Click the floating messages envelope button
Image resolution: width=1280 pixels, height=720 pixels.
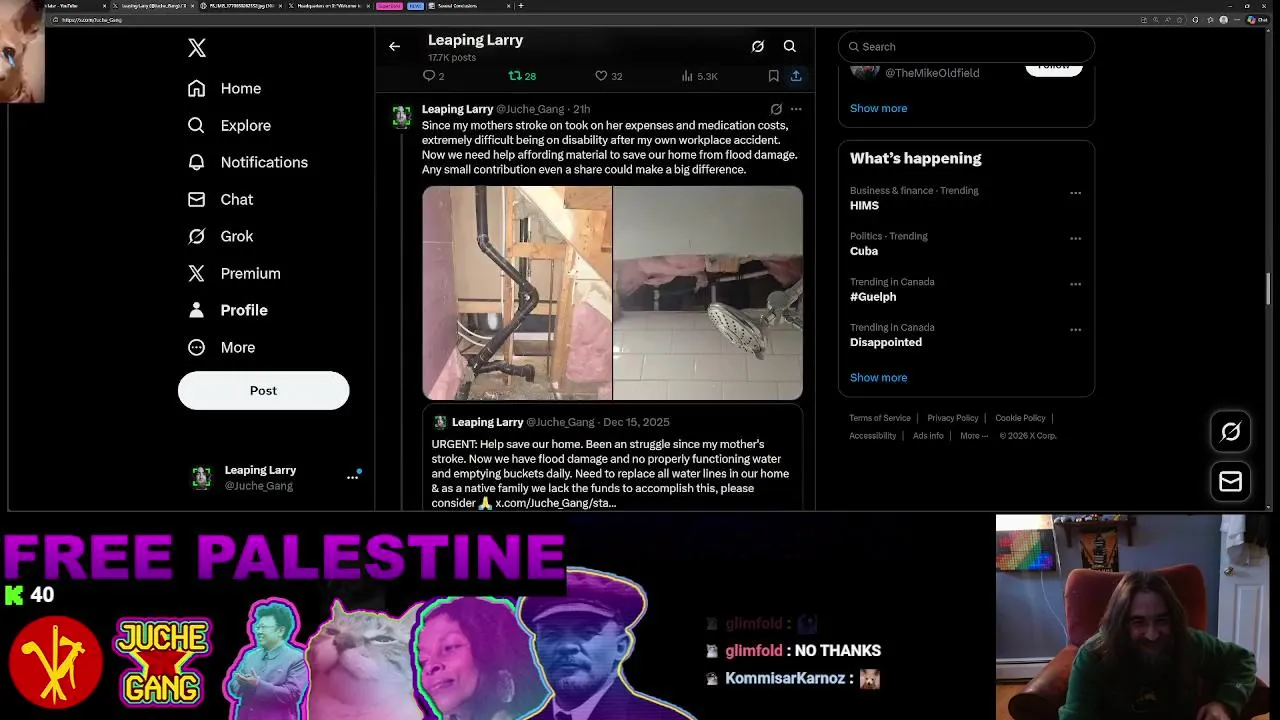click(1231, 482)
